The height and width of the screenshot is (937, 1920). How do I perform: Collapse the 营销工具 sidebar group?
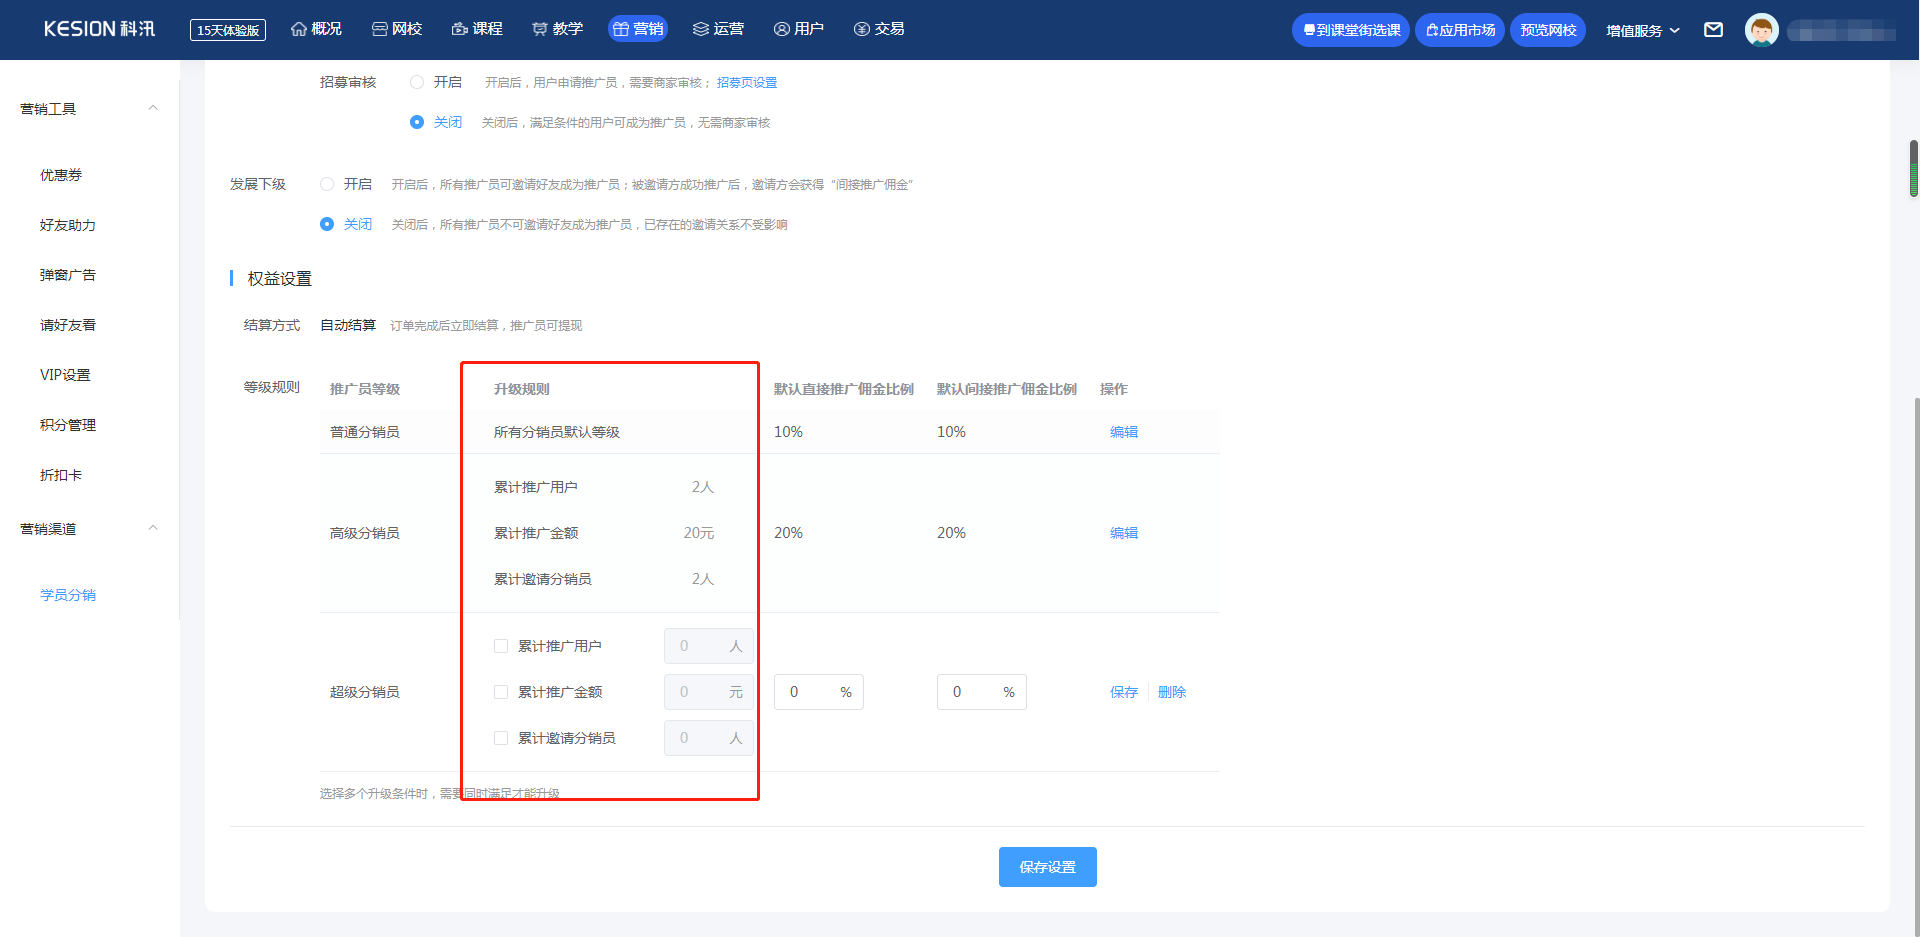tap(153, 108)
